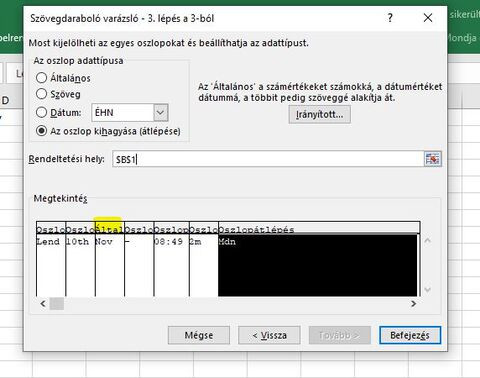
Task: Select the Általános data type radio button
Action: coord(41,78)
